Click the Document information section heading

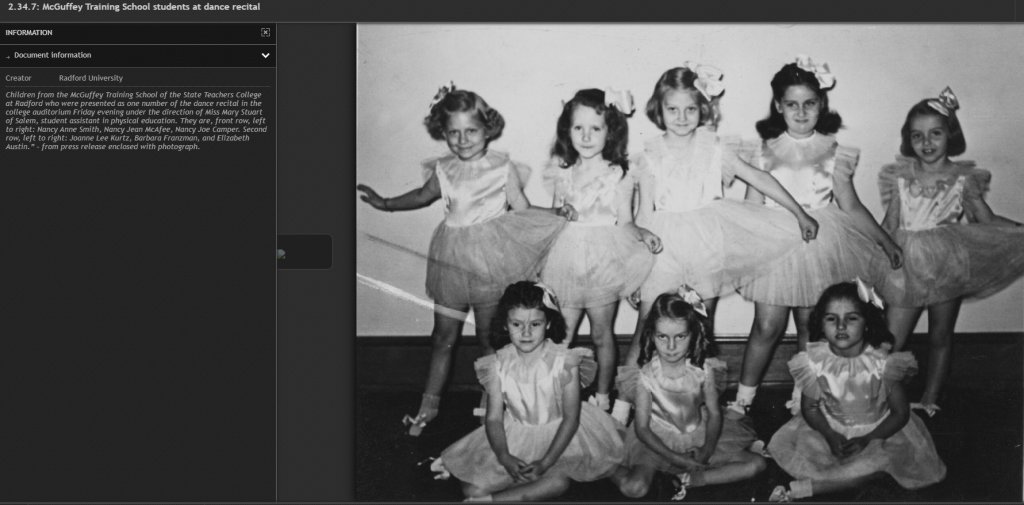coord(52,55)
